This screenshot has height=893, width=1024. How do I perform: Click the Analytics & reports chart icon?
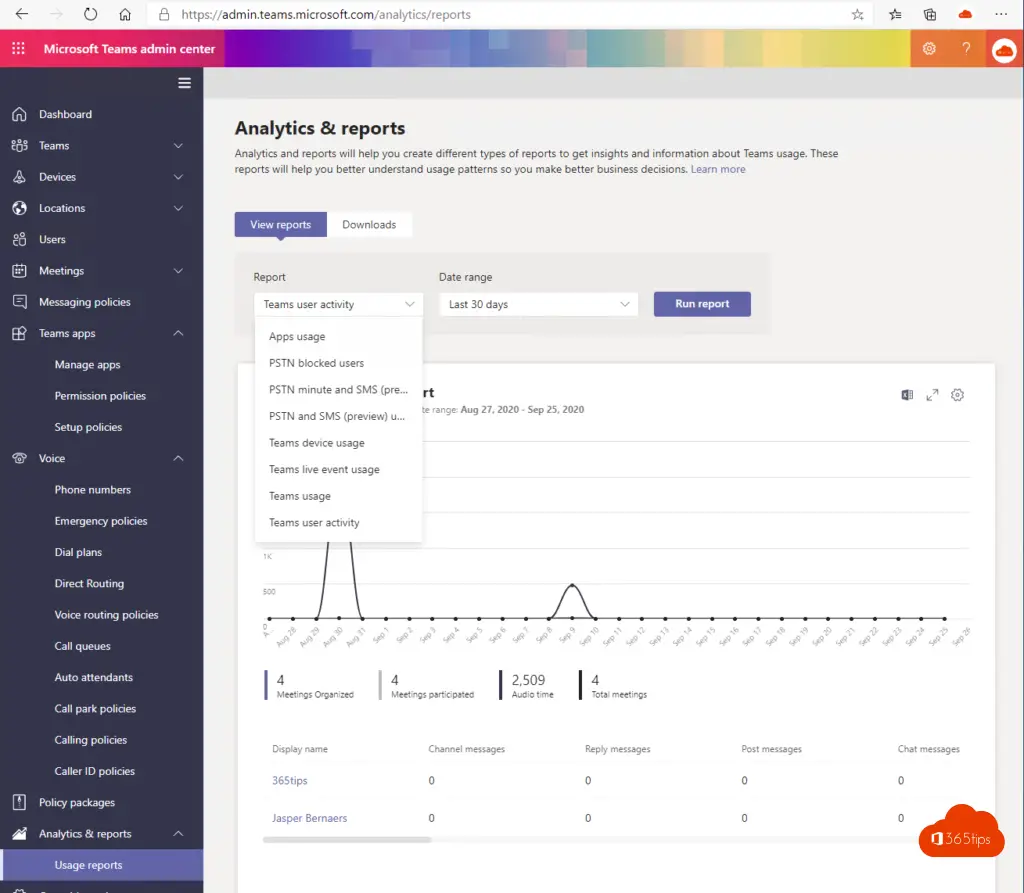[x=20, y=834]
